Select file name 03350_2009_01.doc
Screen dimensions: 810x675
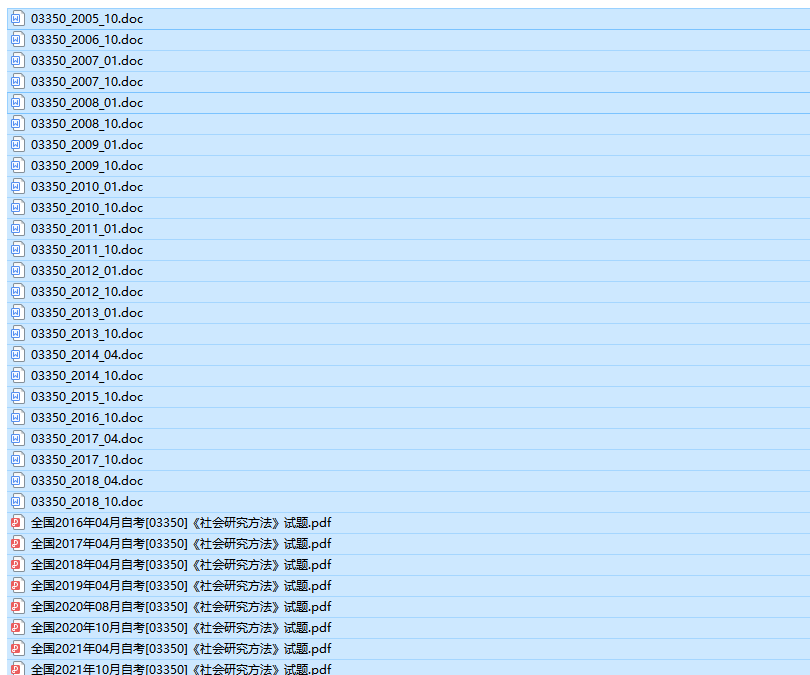(87, 145)
